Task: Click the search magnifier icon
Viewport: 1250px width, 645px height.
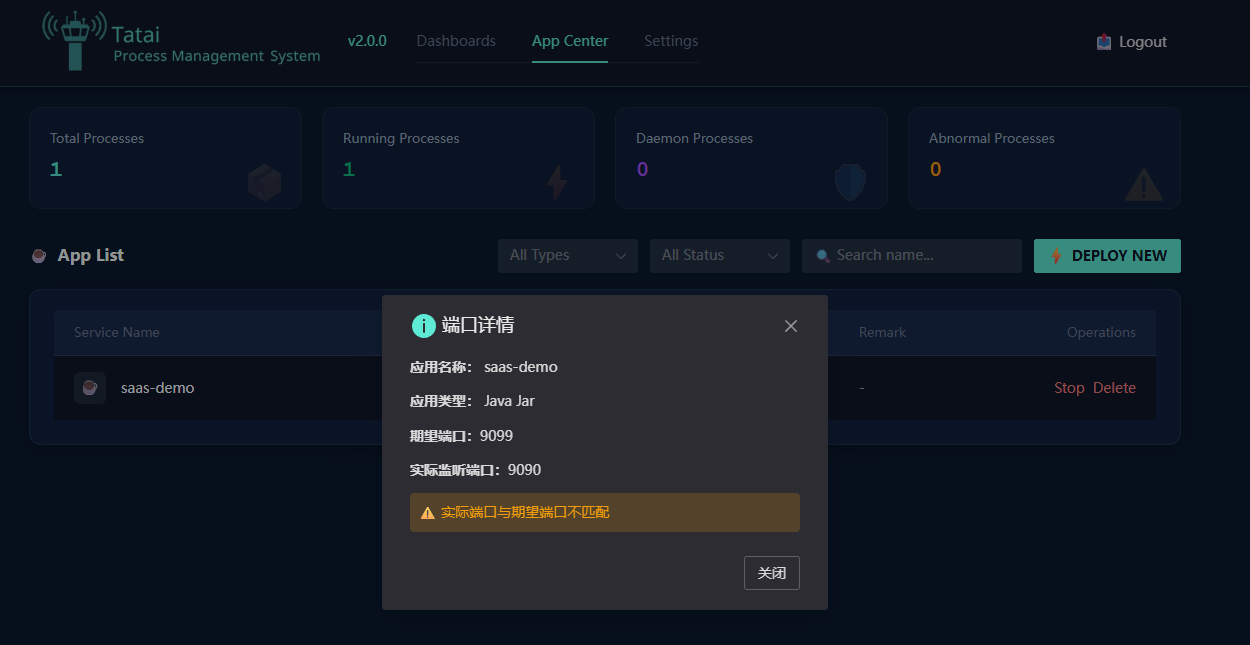Action: tap(823, 255)
